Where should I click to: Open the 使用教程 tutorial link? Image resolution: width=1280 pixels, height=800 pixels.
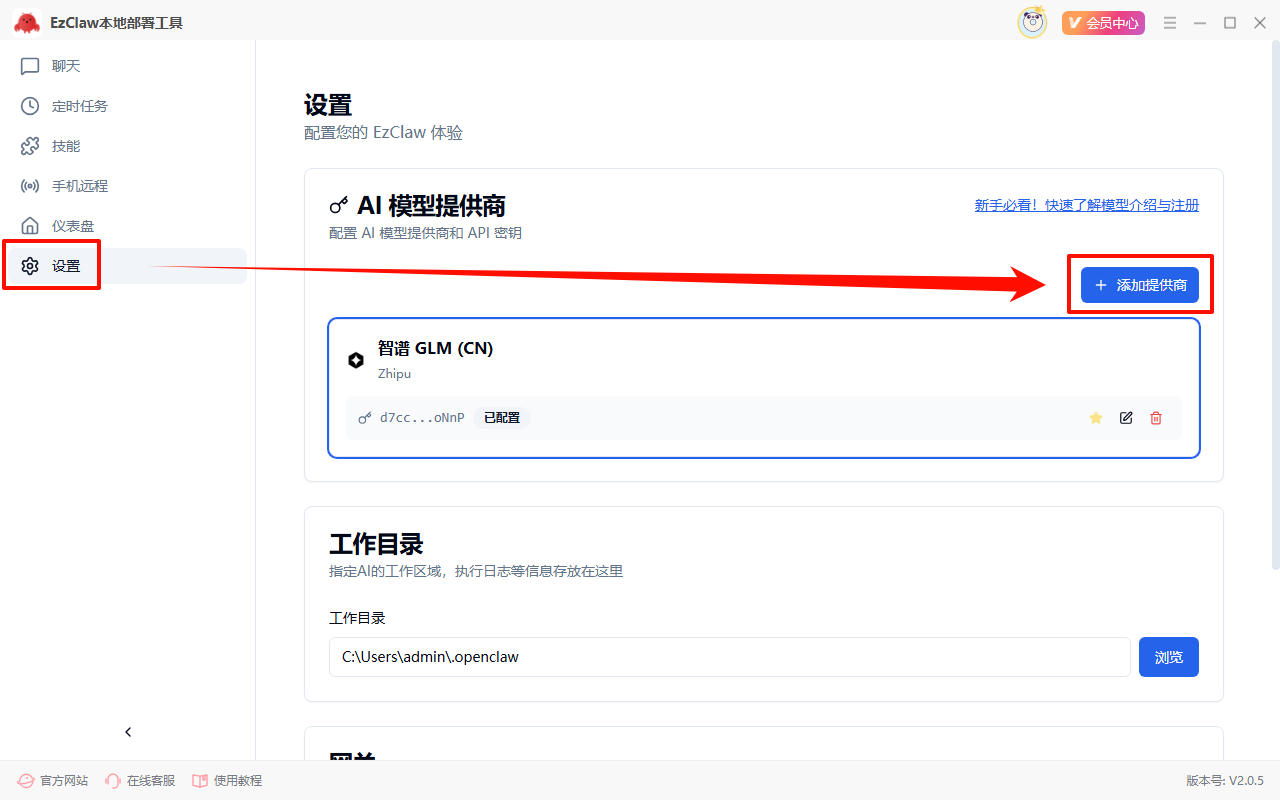point(227,780)
